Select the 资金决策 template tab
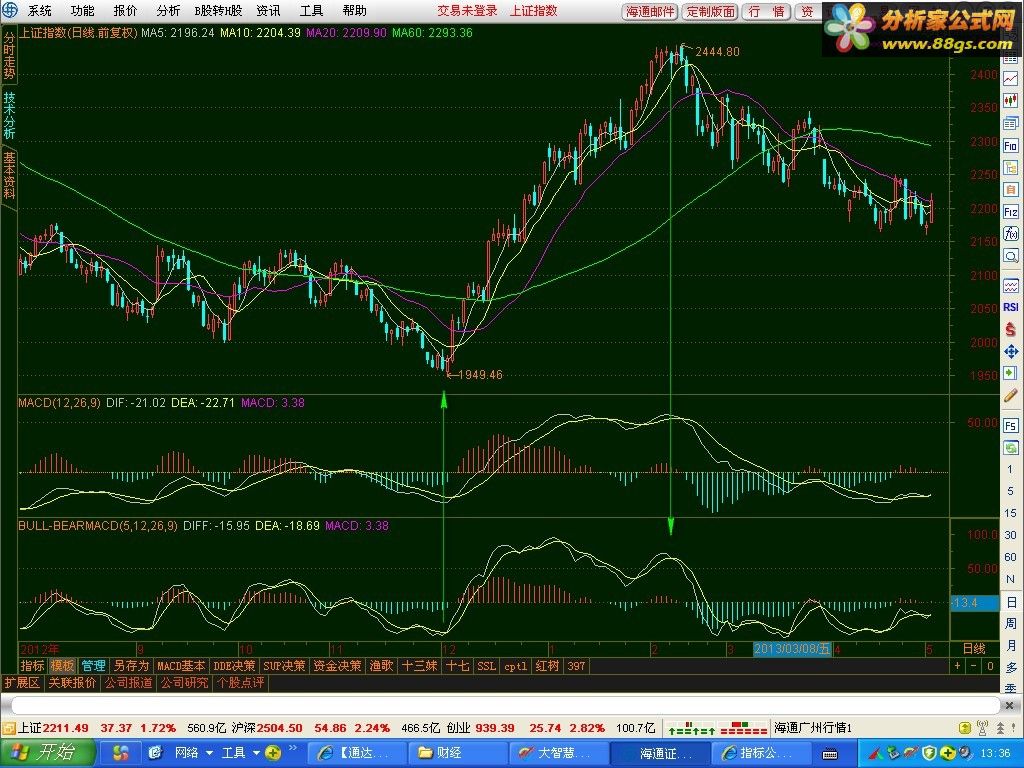This screenshot has width=1024, height=768. click(337, 666)
